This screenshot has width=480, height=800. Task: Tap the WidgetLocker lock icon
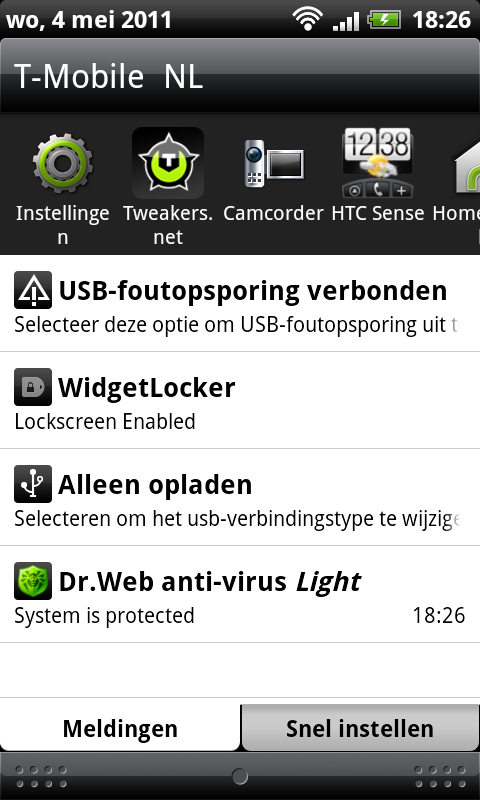click(33, 387)
